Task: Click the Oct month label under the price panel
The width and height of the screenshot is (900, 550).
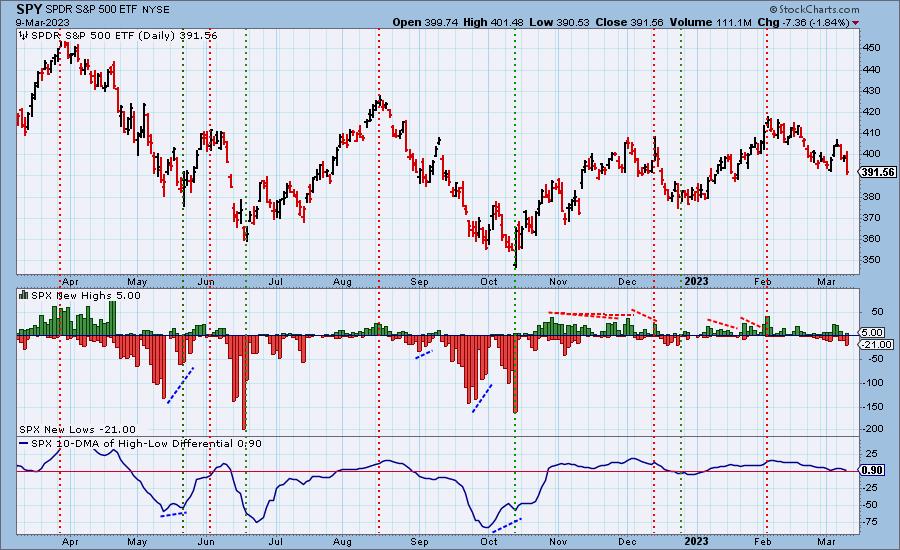Action: 489,282
